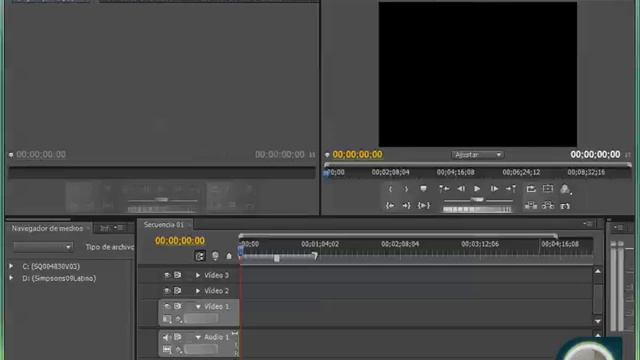Go to next marker in Program monitor

pyautogui.click(x=511, y=189)
